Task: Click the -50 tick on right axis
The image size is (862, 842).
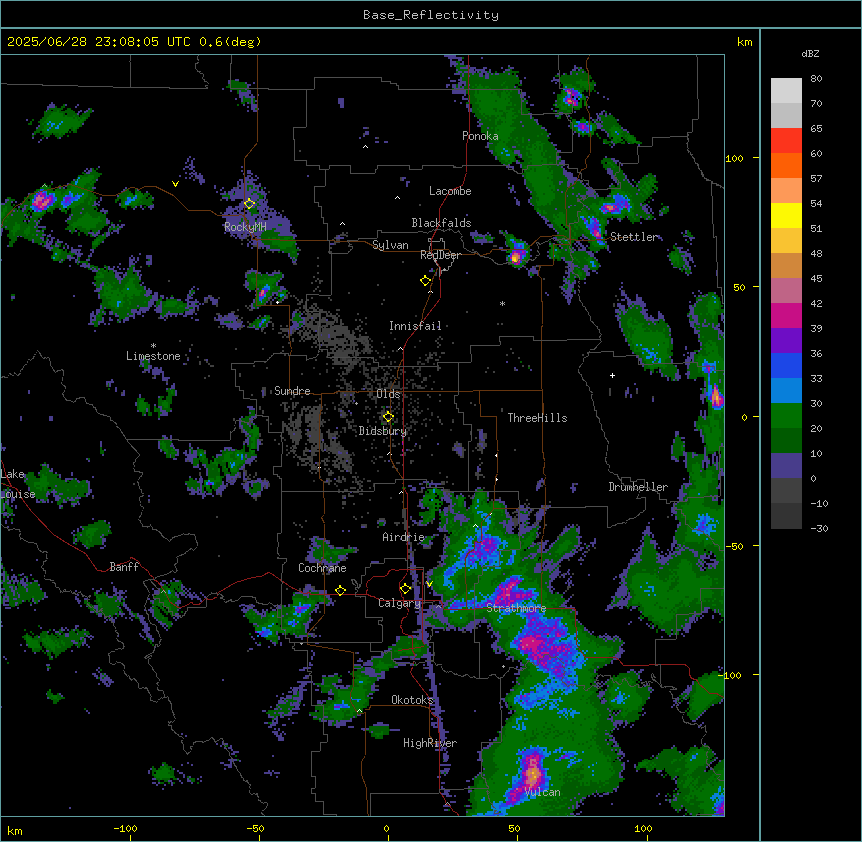Action: [734, 546]
